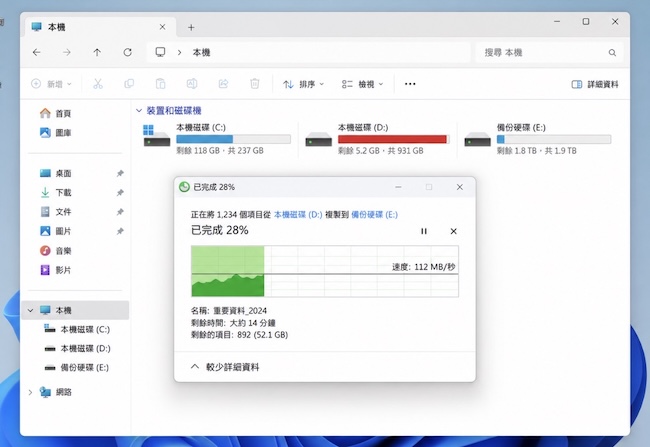Screen dimensions: 650x447
Task: Click the copy progress speed graph
Action: [325, 271]
